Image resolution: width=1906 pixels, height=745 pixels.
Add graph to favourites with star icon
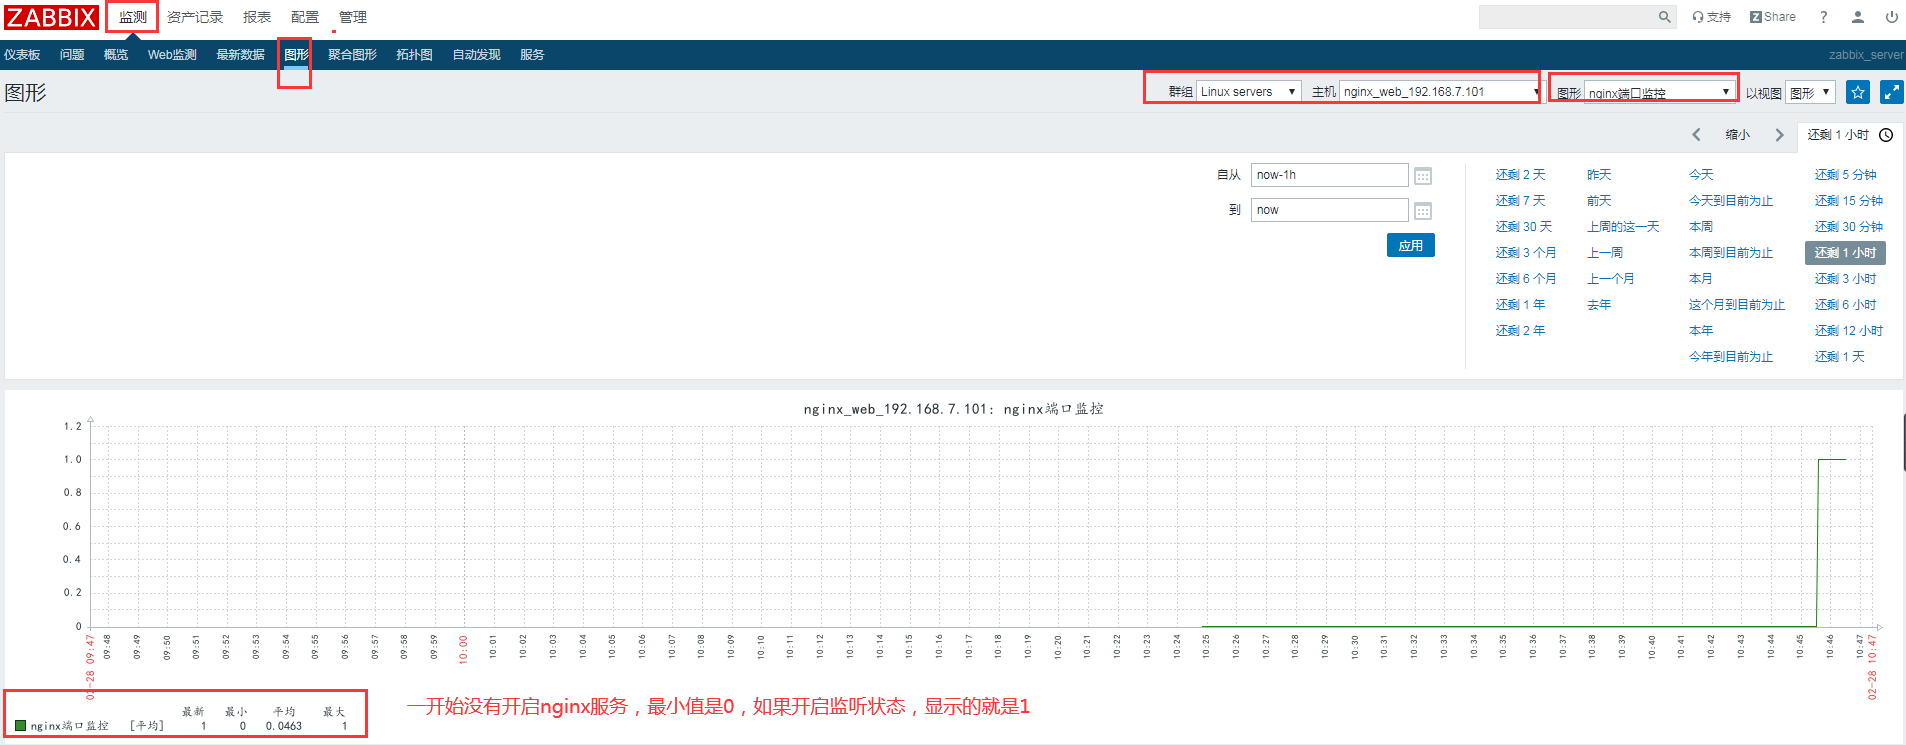point(1858,92)
